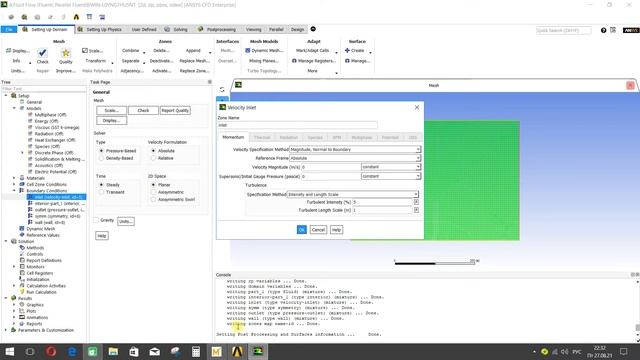640x360 pixels.
Task: Collapse the Models tree node
Action: click(x=14, y=108)
